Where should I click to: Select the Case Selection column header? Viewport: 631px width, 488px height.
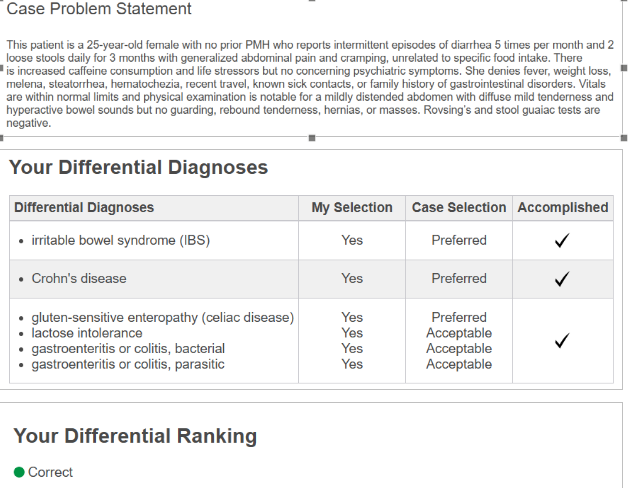point(459,208)
